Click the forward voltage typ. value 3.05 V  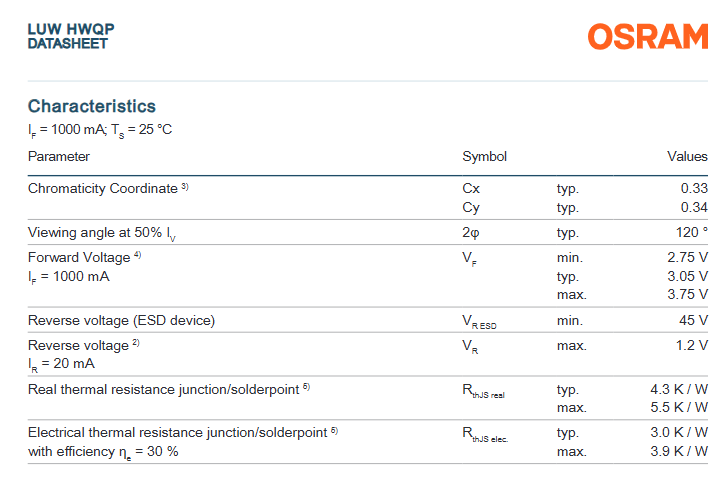coord(688,276)
